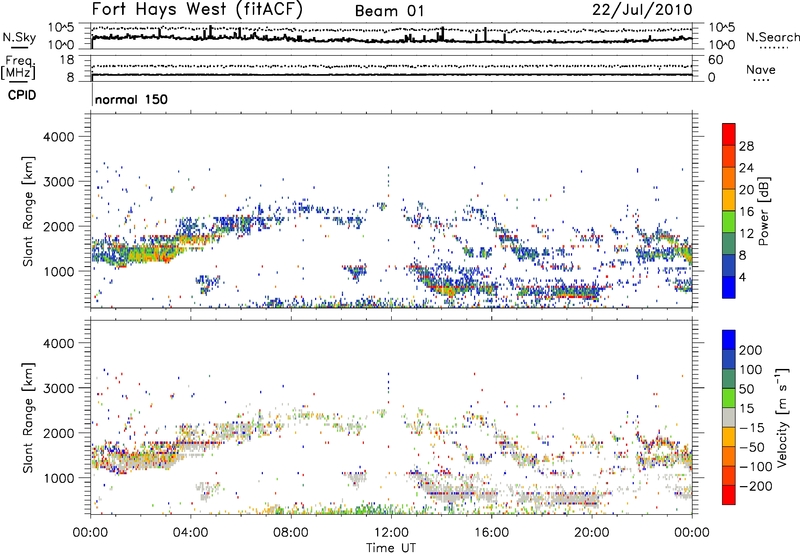This screenshot has height=554, width=800.
Task: Click the 'Freq. [MHz]' label
Action: pos(18,67)
